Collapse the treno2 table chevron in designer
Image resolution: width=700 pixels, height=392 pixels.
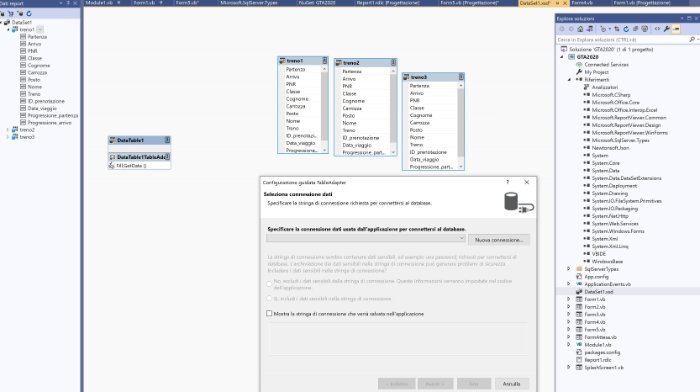coord(393,63)
